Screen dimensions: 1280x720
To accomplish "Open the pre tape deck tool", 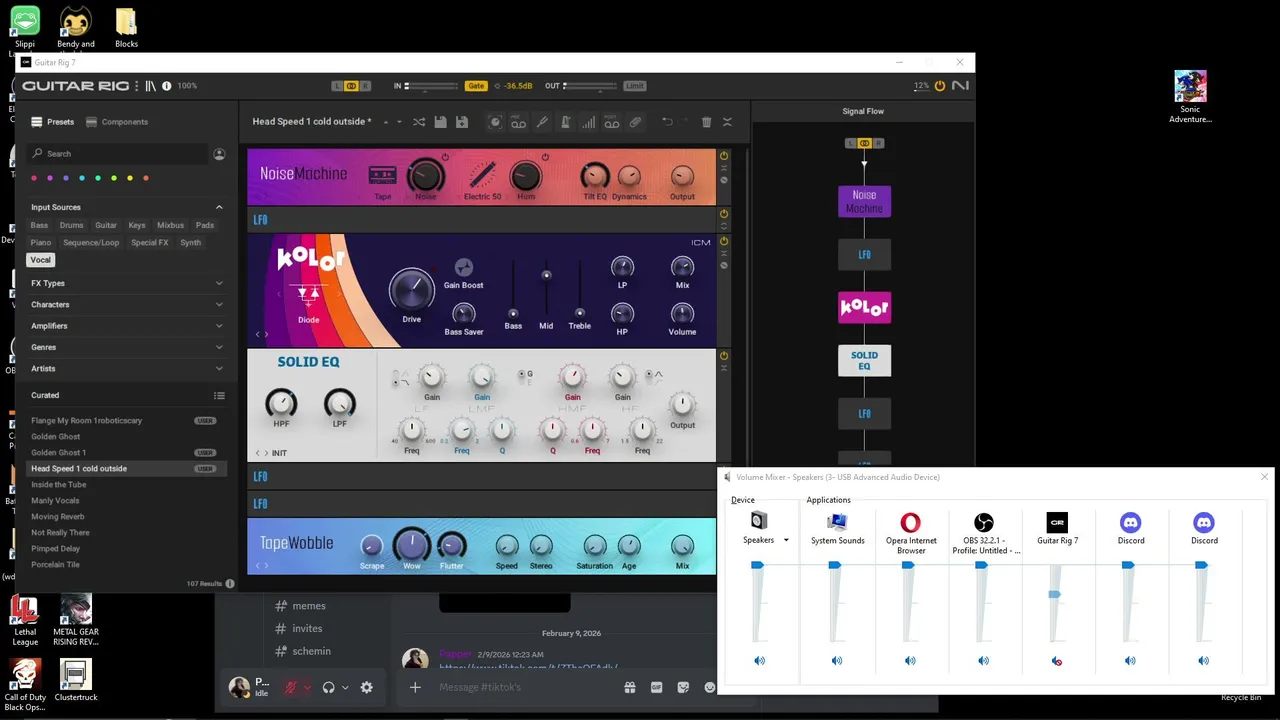I will [x=518, y=122].
